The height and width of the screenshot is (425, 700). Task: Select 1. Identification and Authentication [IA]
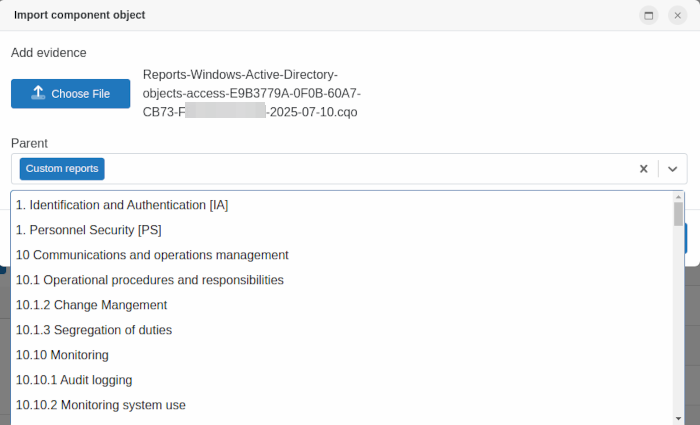pyautogui.click(x=122, y=205)
